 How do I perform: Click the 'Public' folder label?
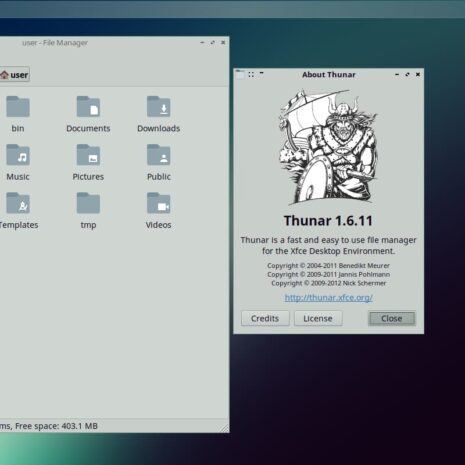click(x=159, y=177)
